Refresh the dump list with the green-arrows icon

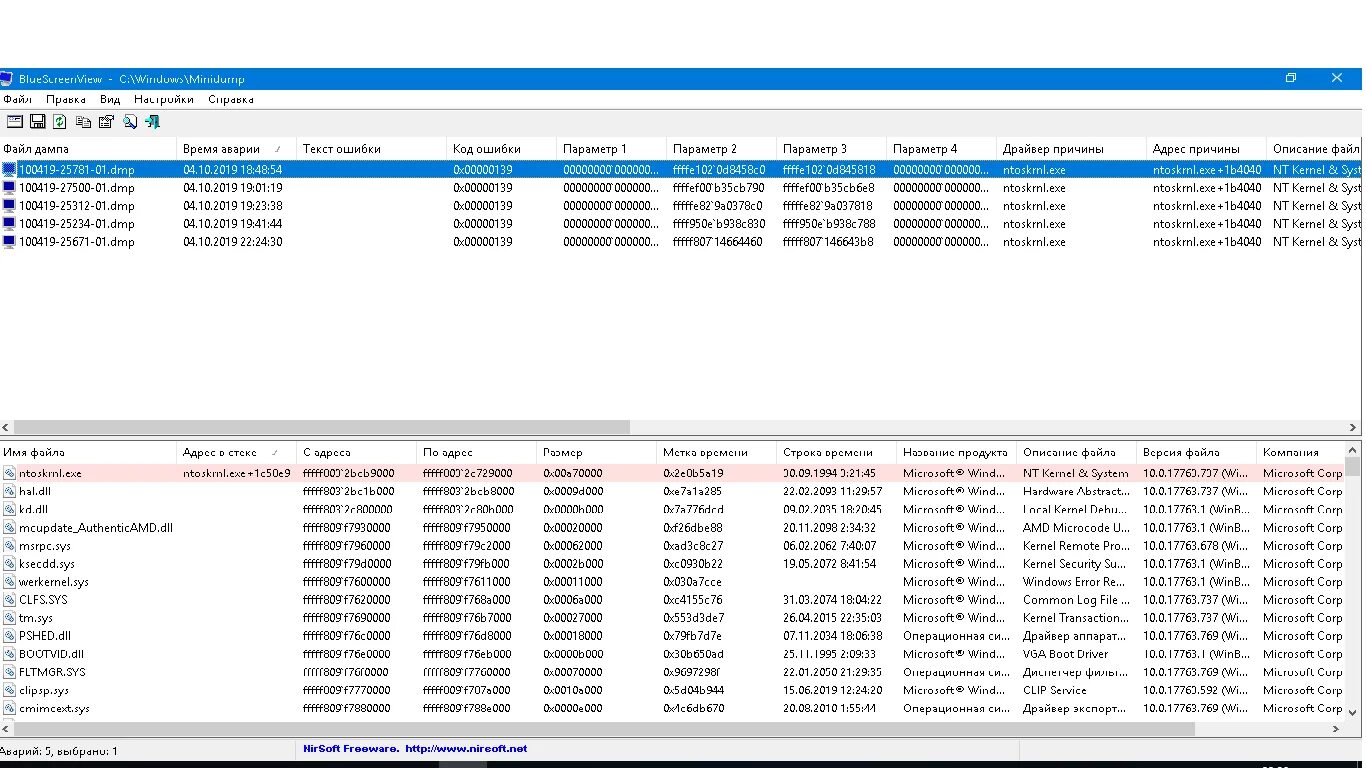point(60,121)
